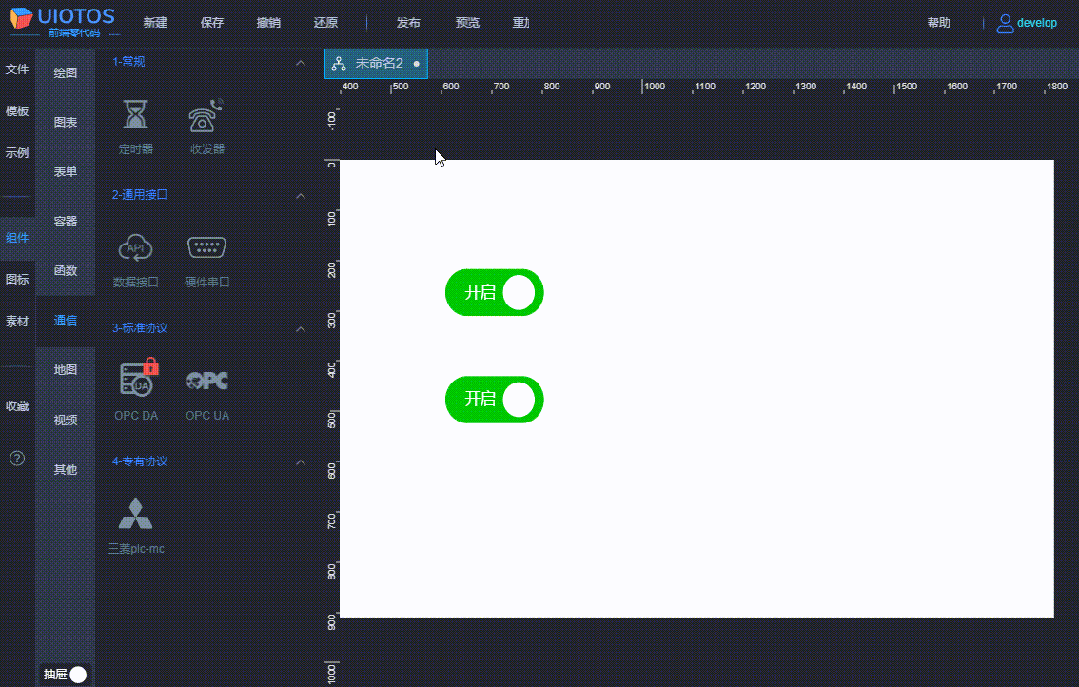Click the 2-通用接口 section header
The image size is (1079, 687).
140,195
